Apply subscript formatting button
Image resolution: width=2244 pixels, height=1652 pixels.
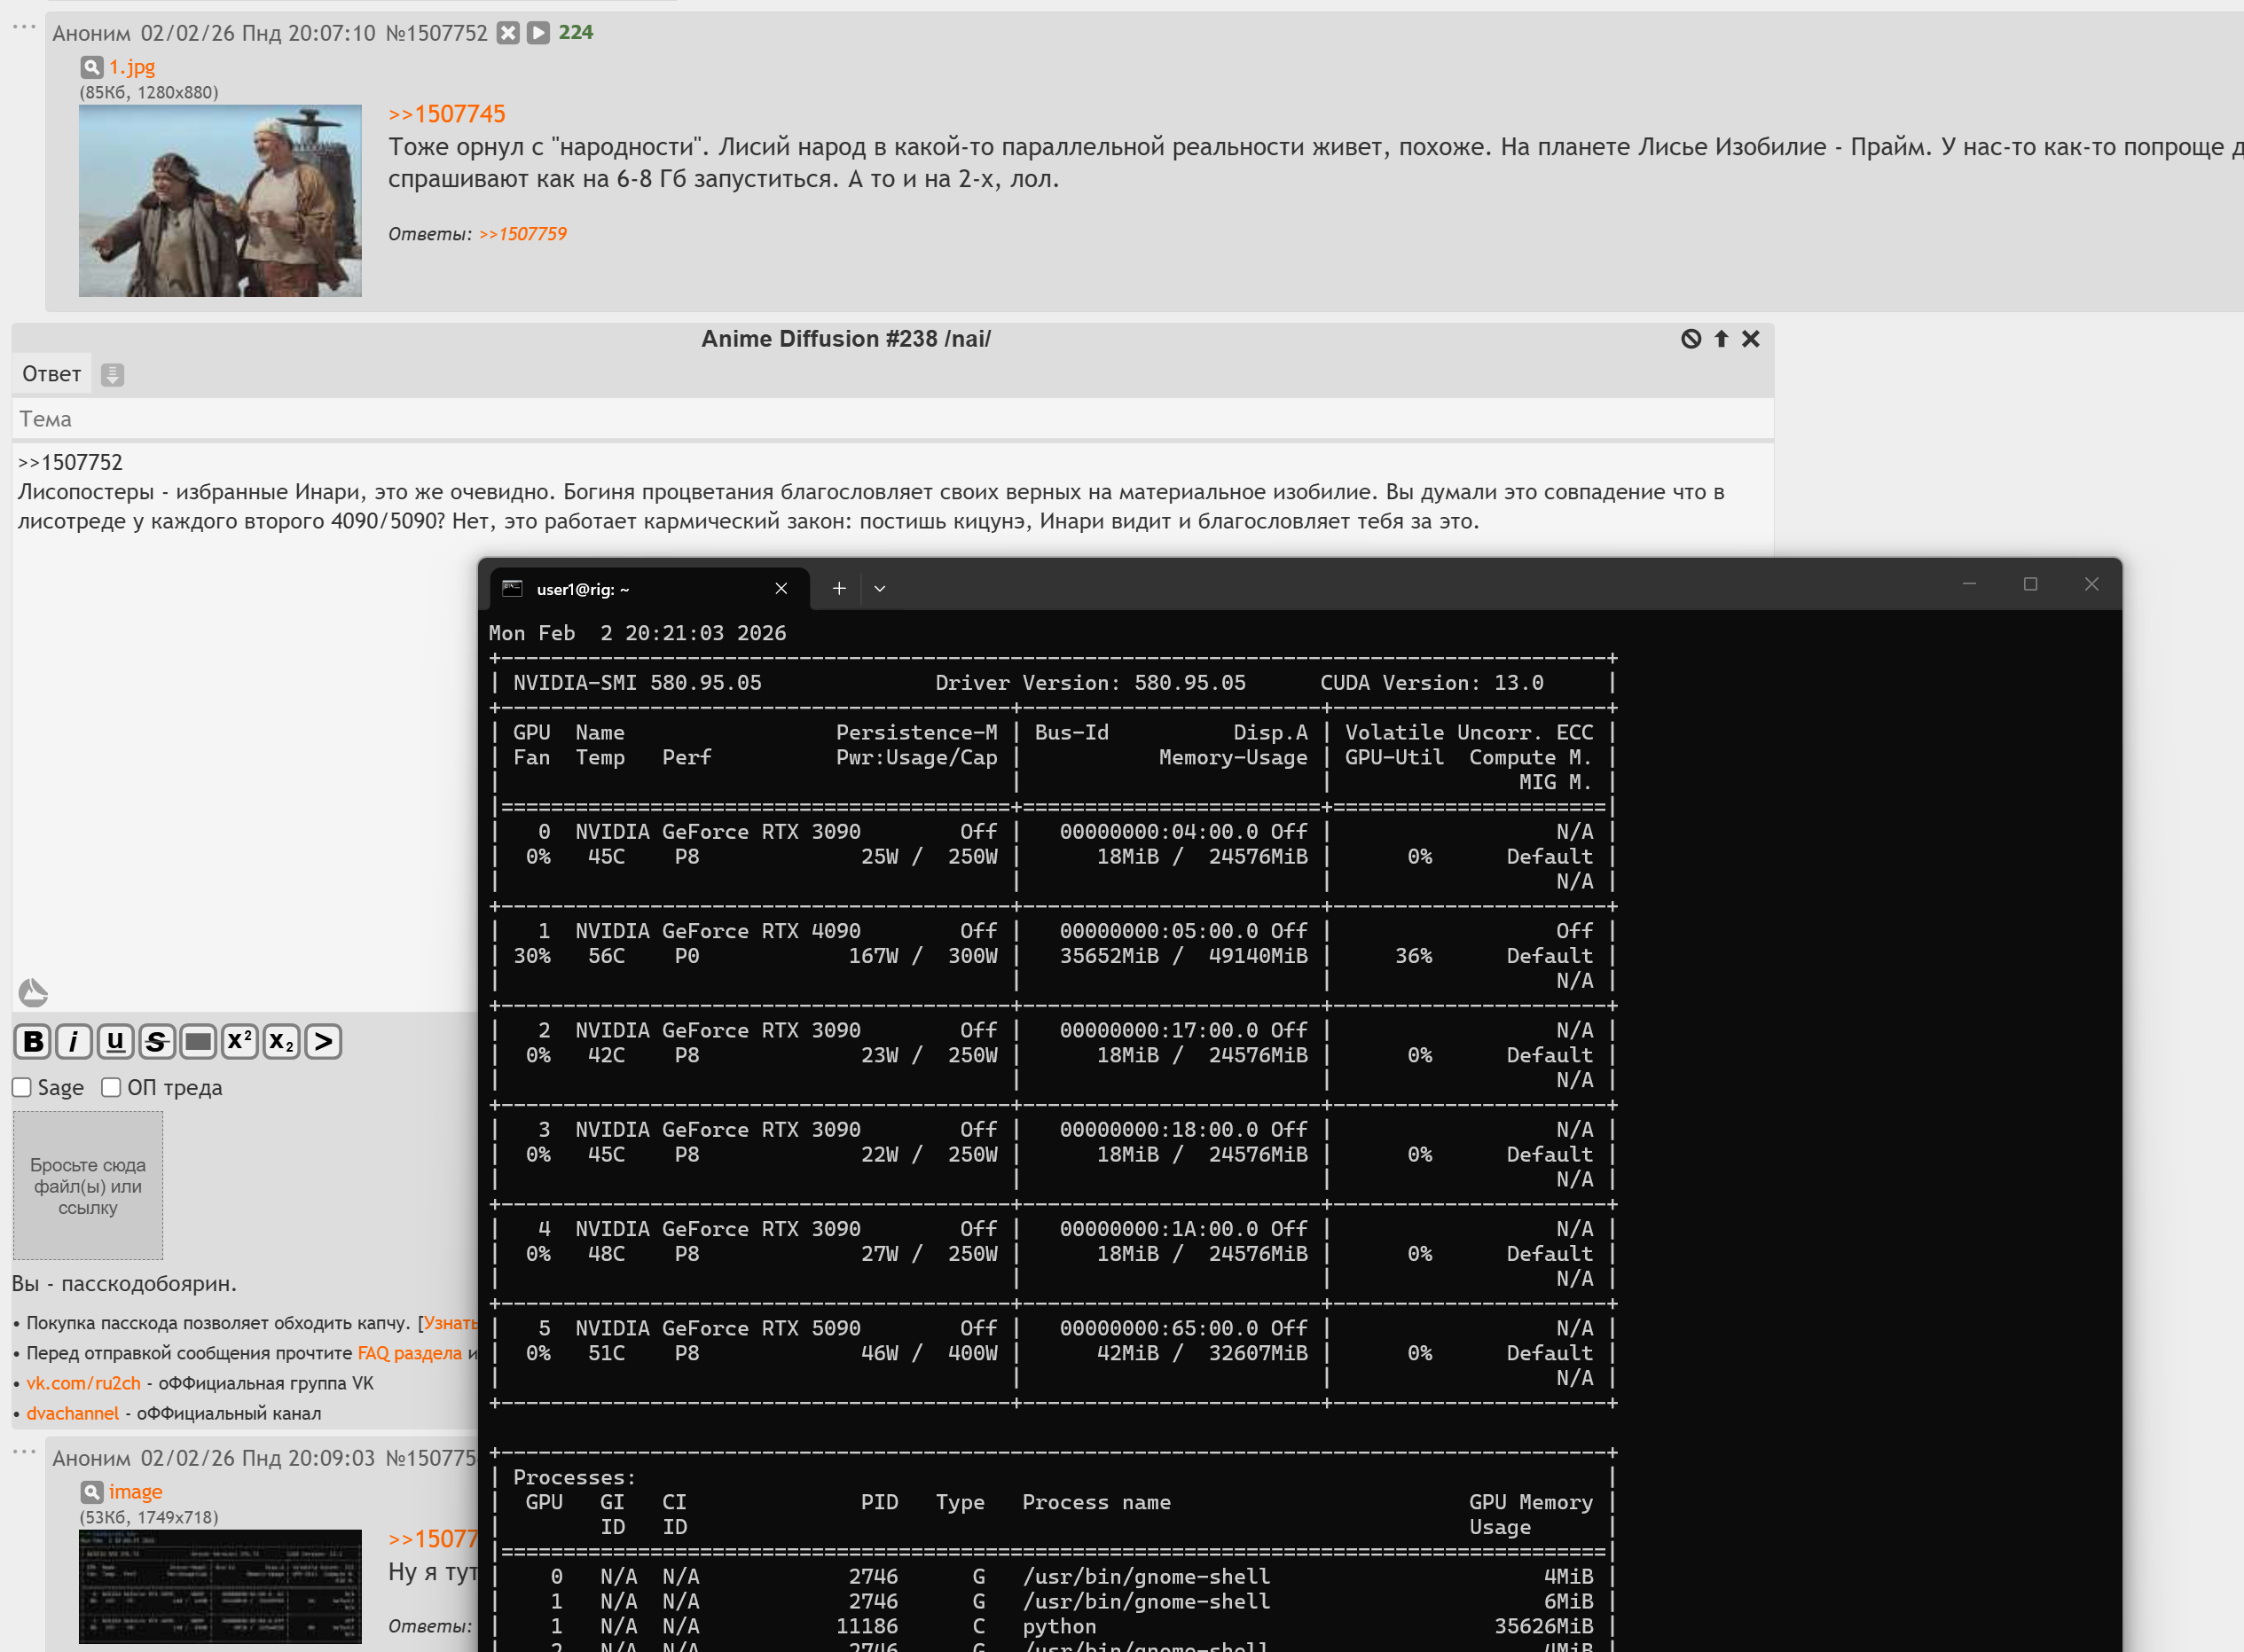[281, 1042]
